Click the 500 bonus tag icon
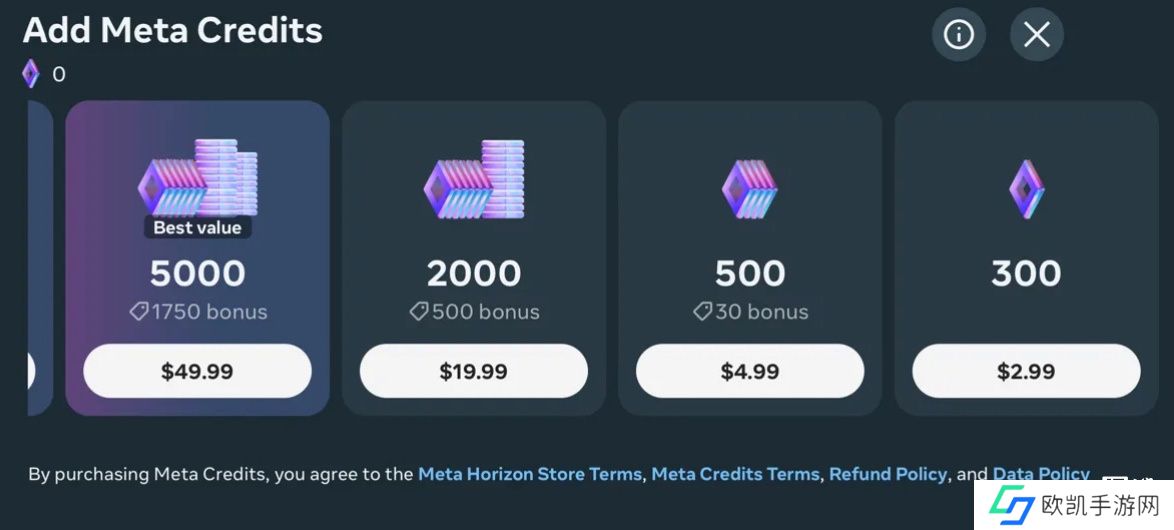Viewport: 1174px width, 530px height. [419, 312]
